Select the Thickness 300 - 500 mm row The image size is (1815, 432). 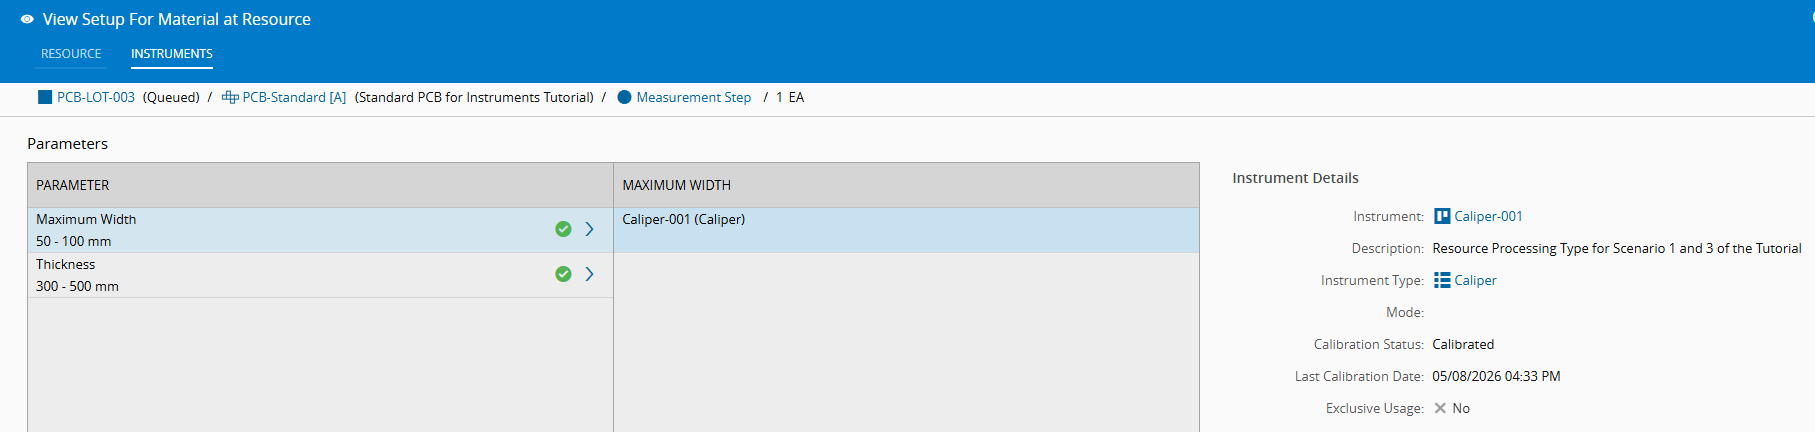(320, 275)
